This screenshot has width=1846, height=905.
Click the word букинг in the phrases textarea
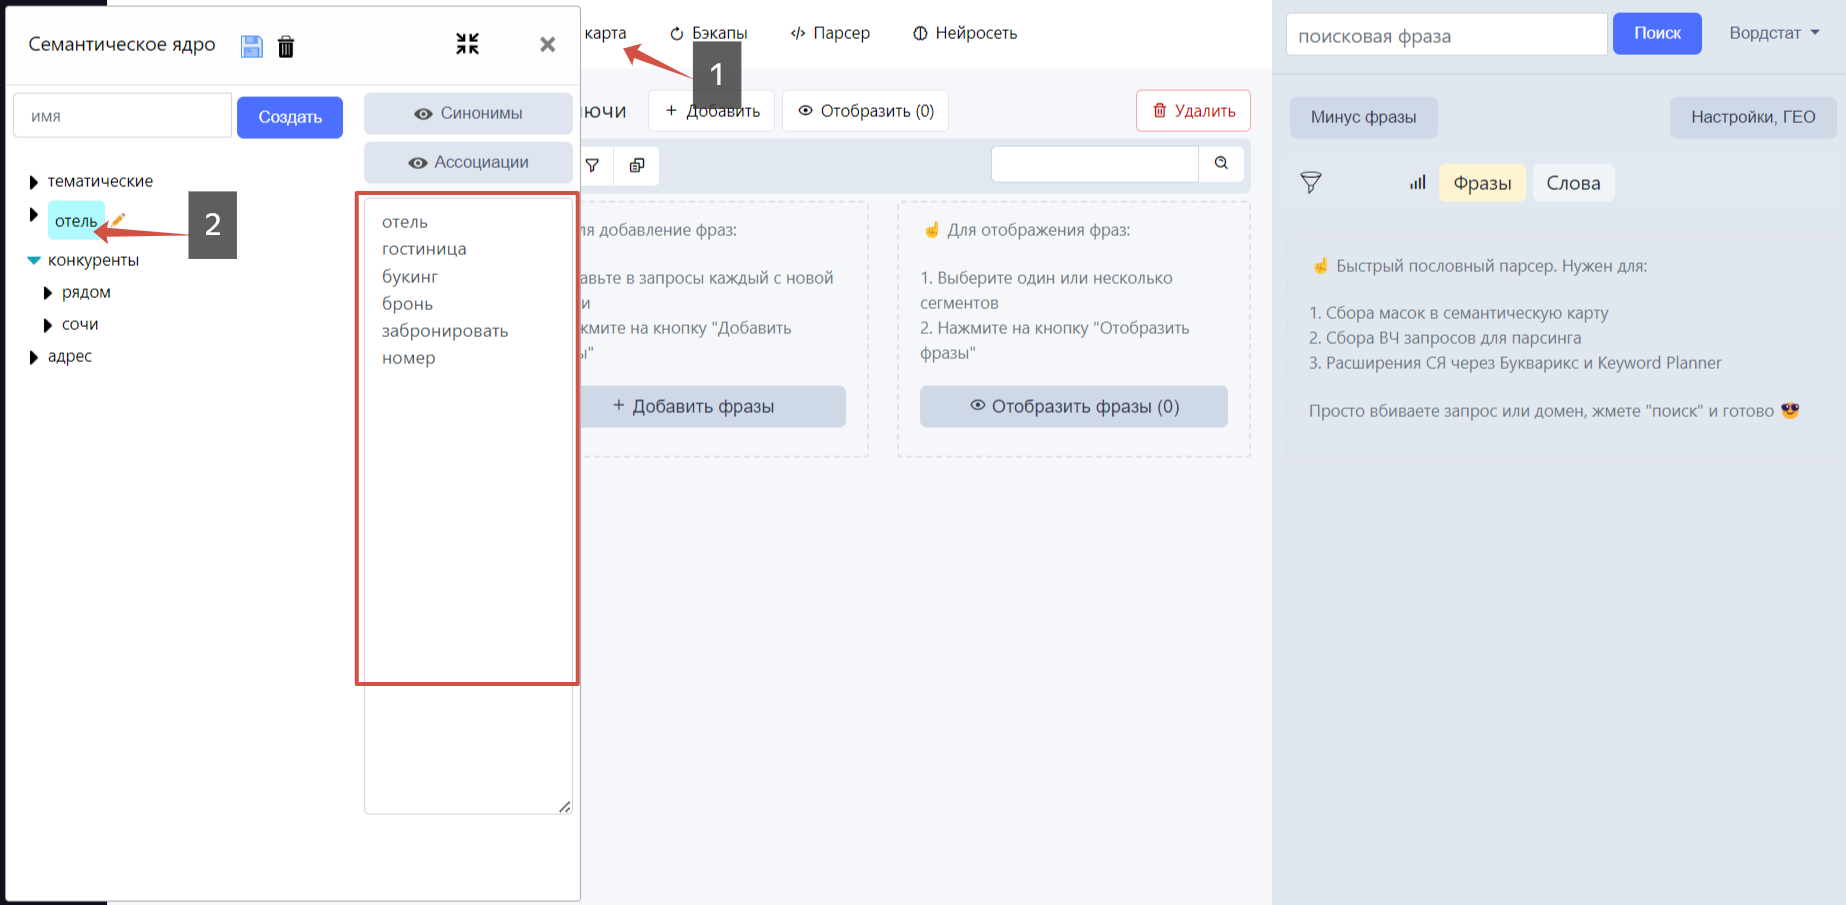click(410, 277)
